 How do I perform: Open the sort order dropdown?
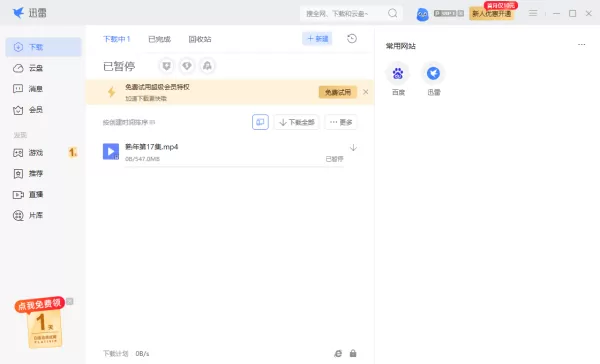tap(129, 122)
